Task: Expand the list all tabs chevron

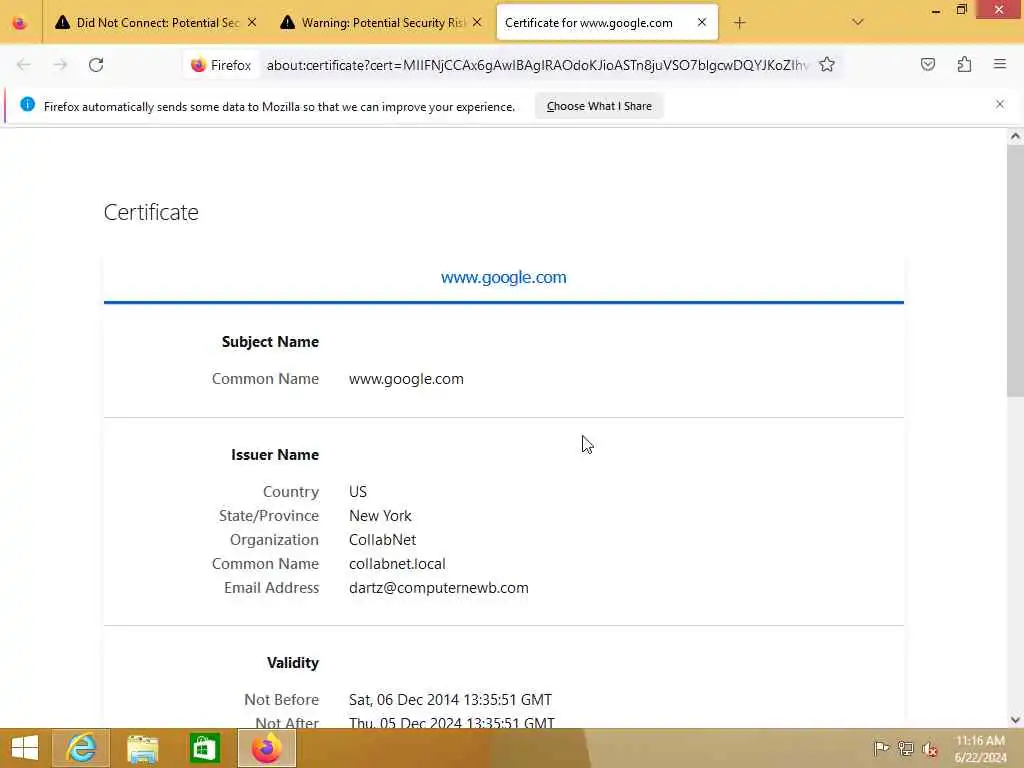Action: (858, 23)
